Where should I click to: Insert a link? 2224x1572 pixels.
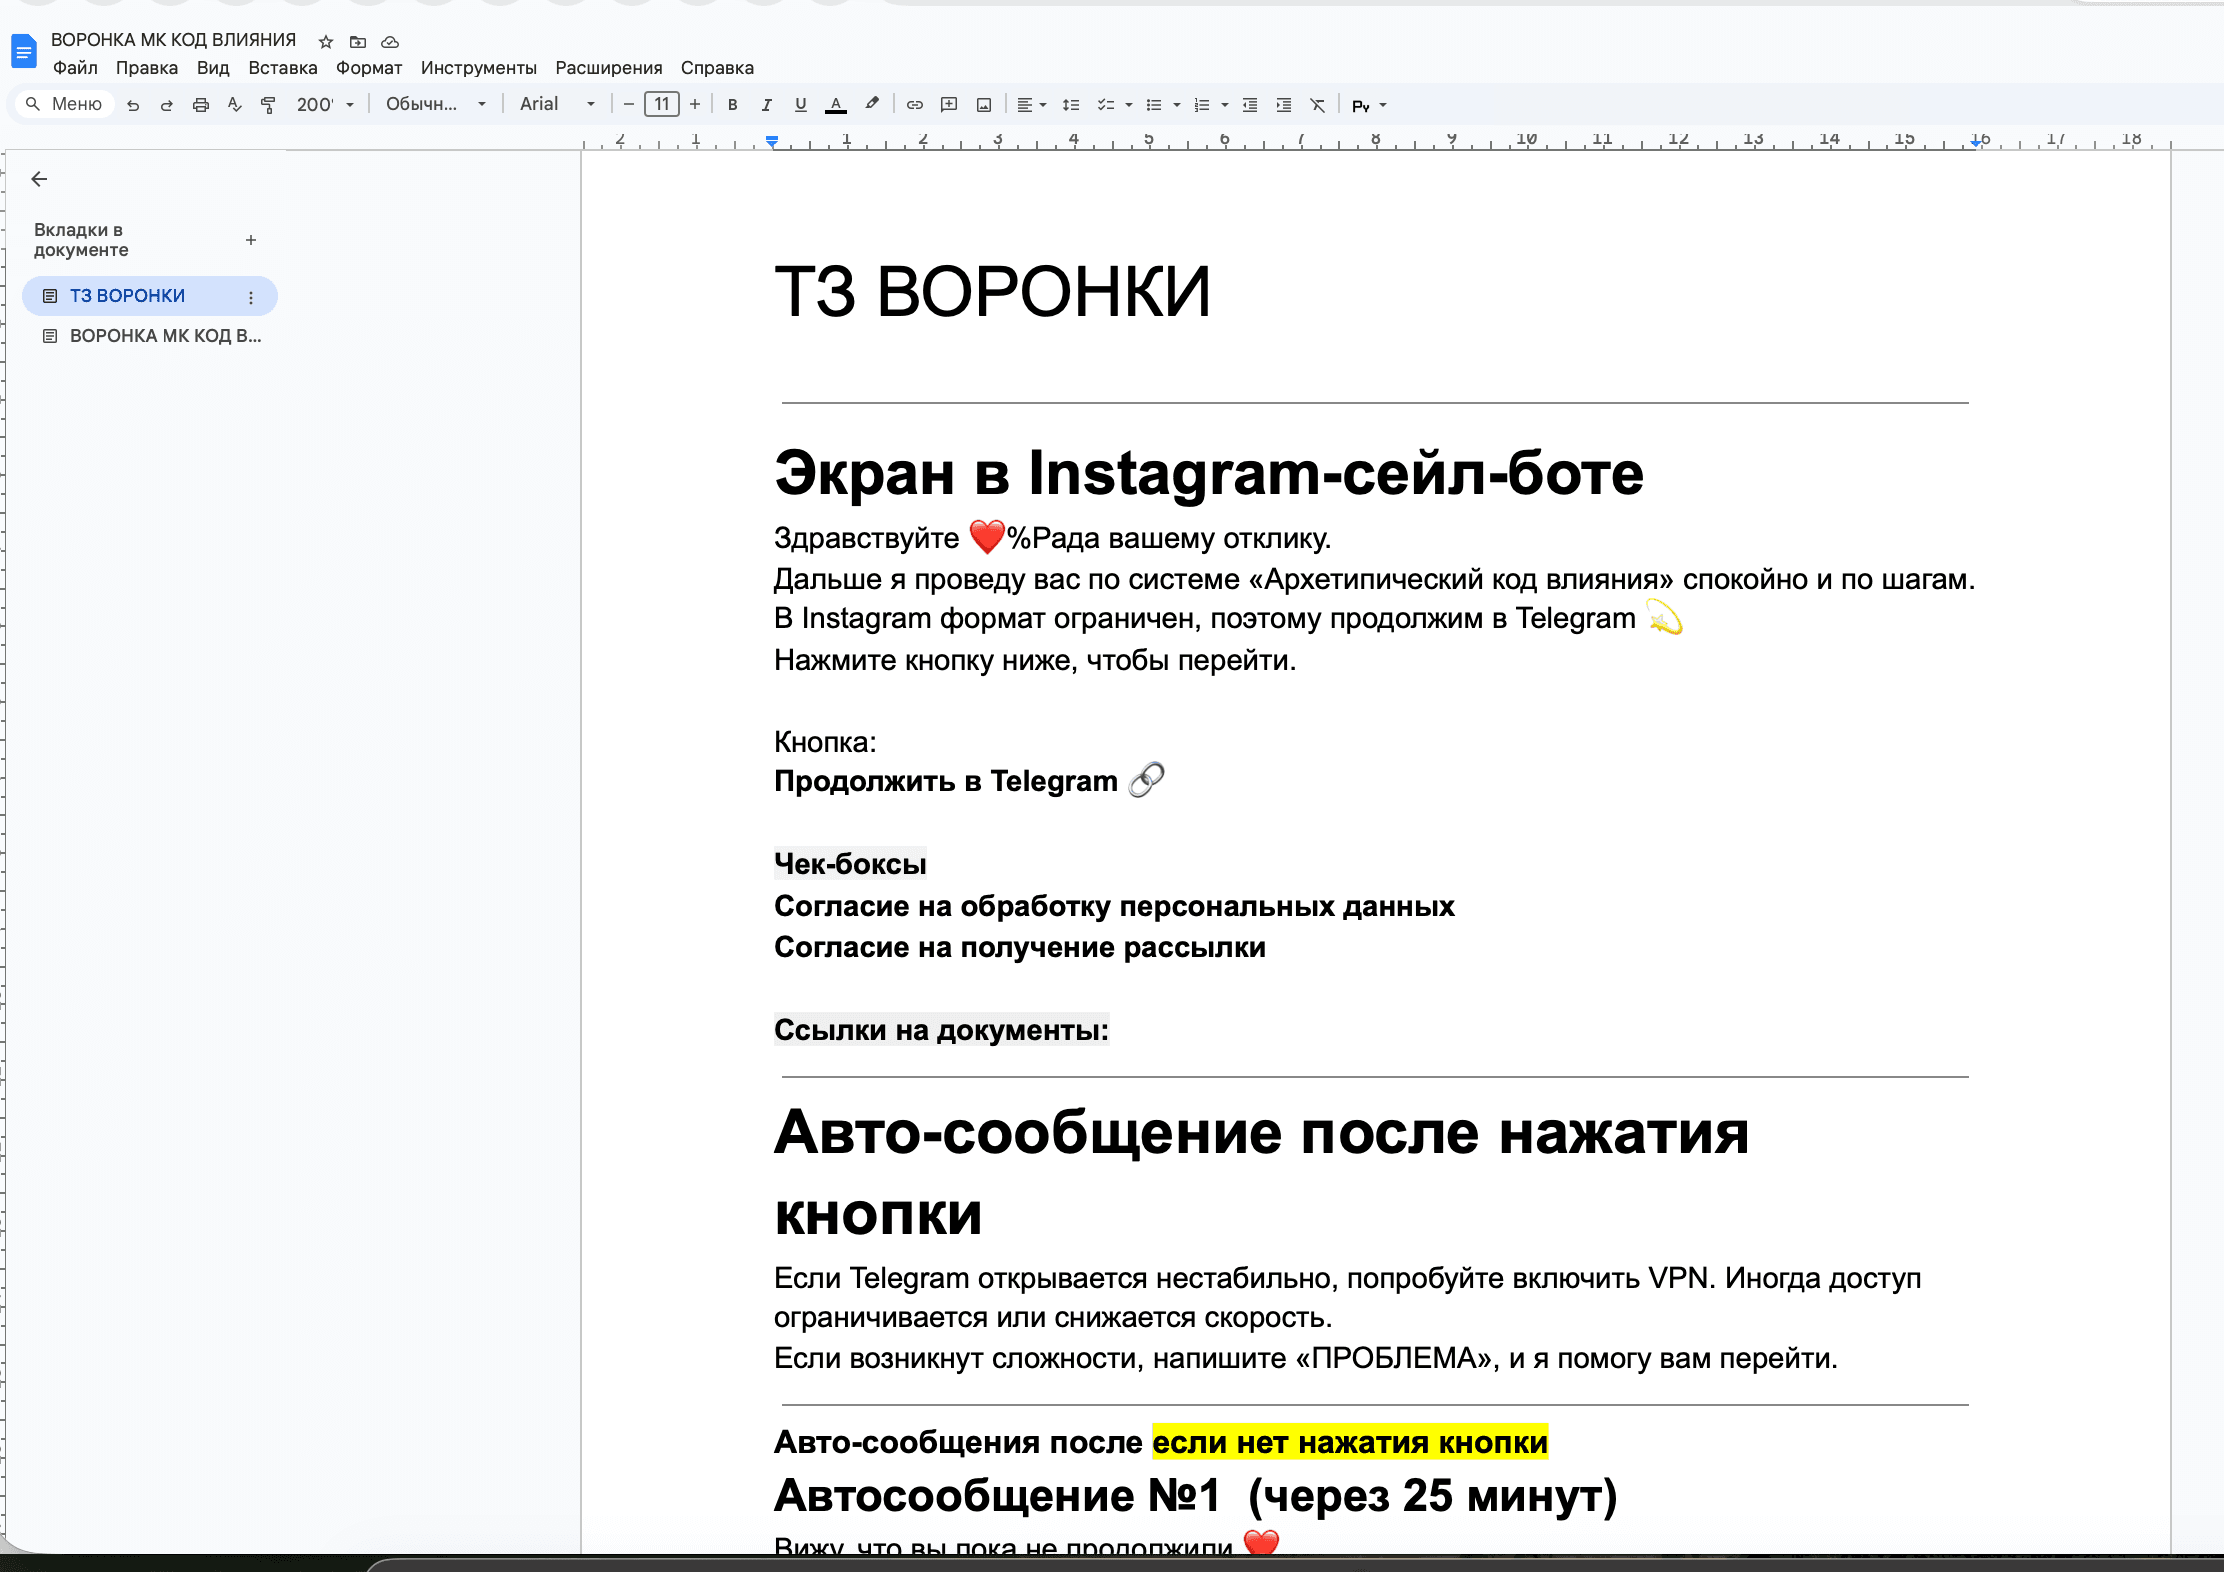(916, 104)
